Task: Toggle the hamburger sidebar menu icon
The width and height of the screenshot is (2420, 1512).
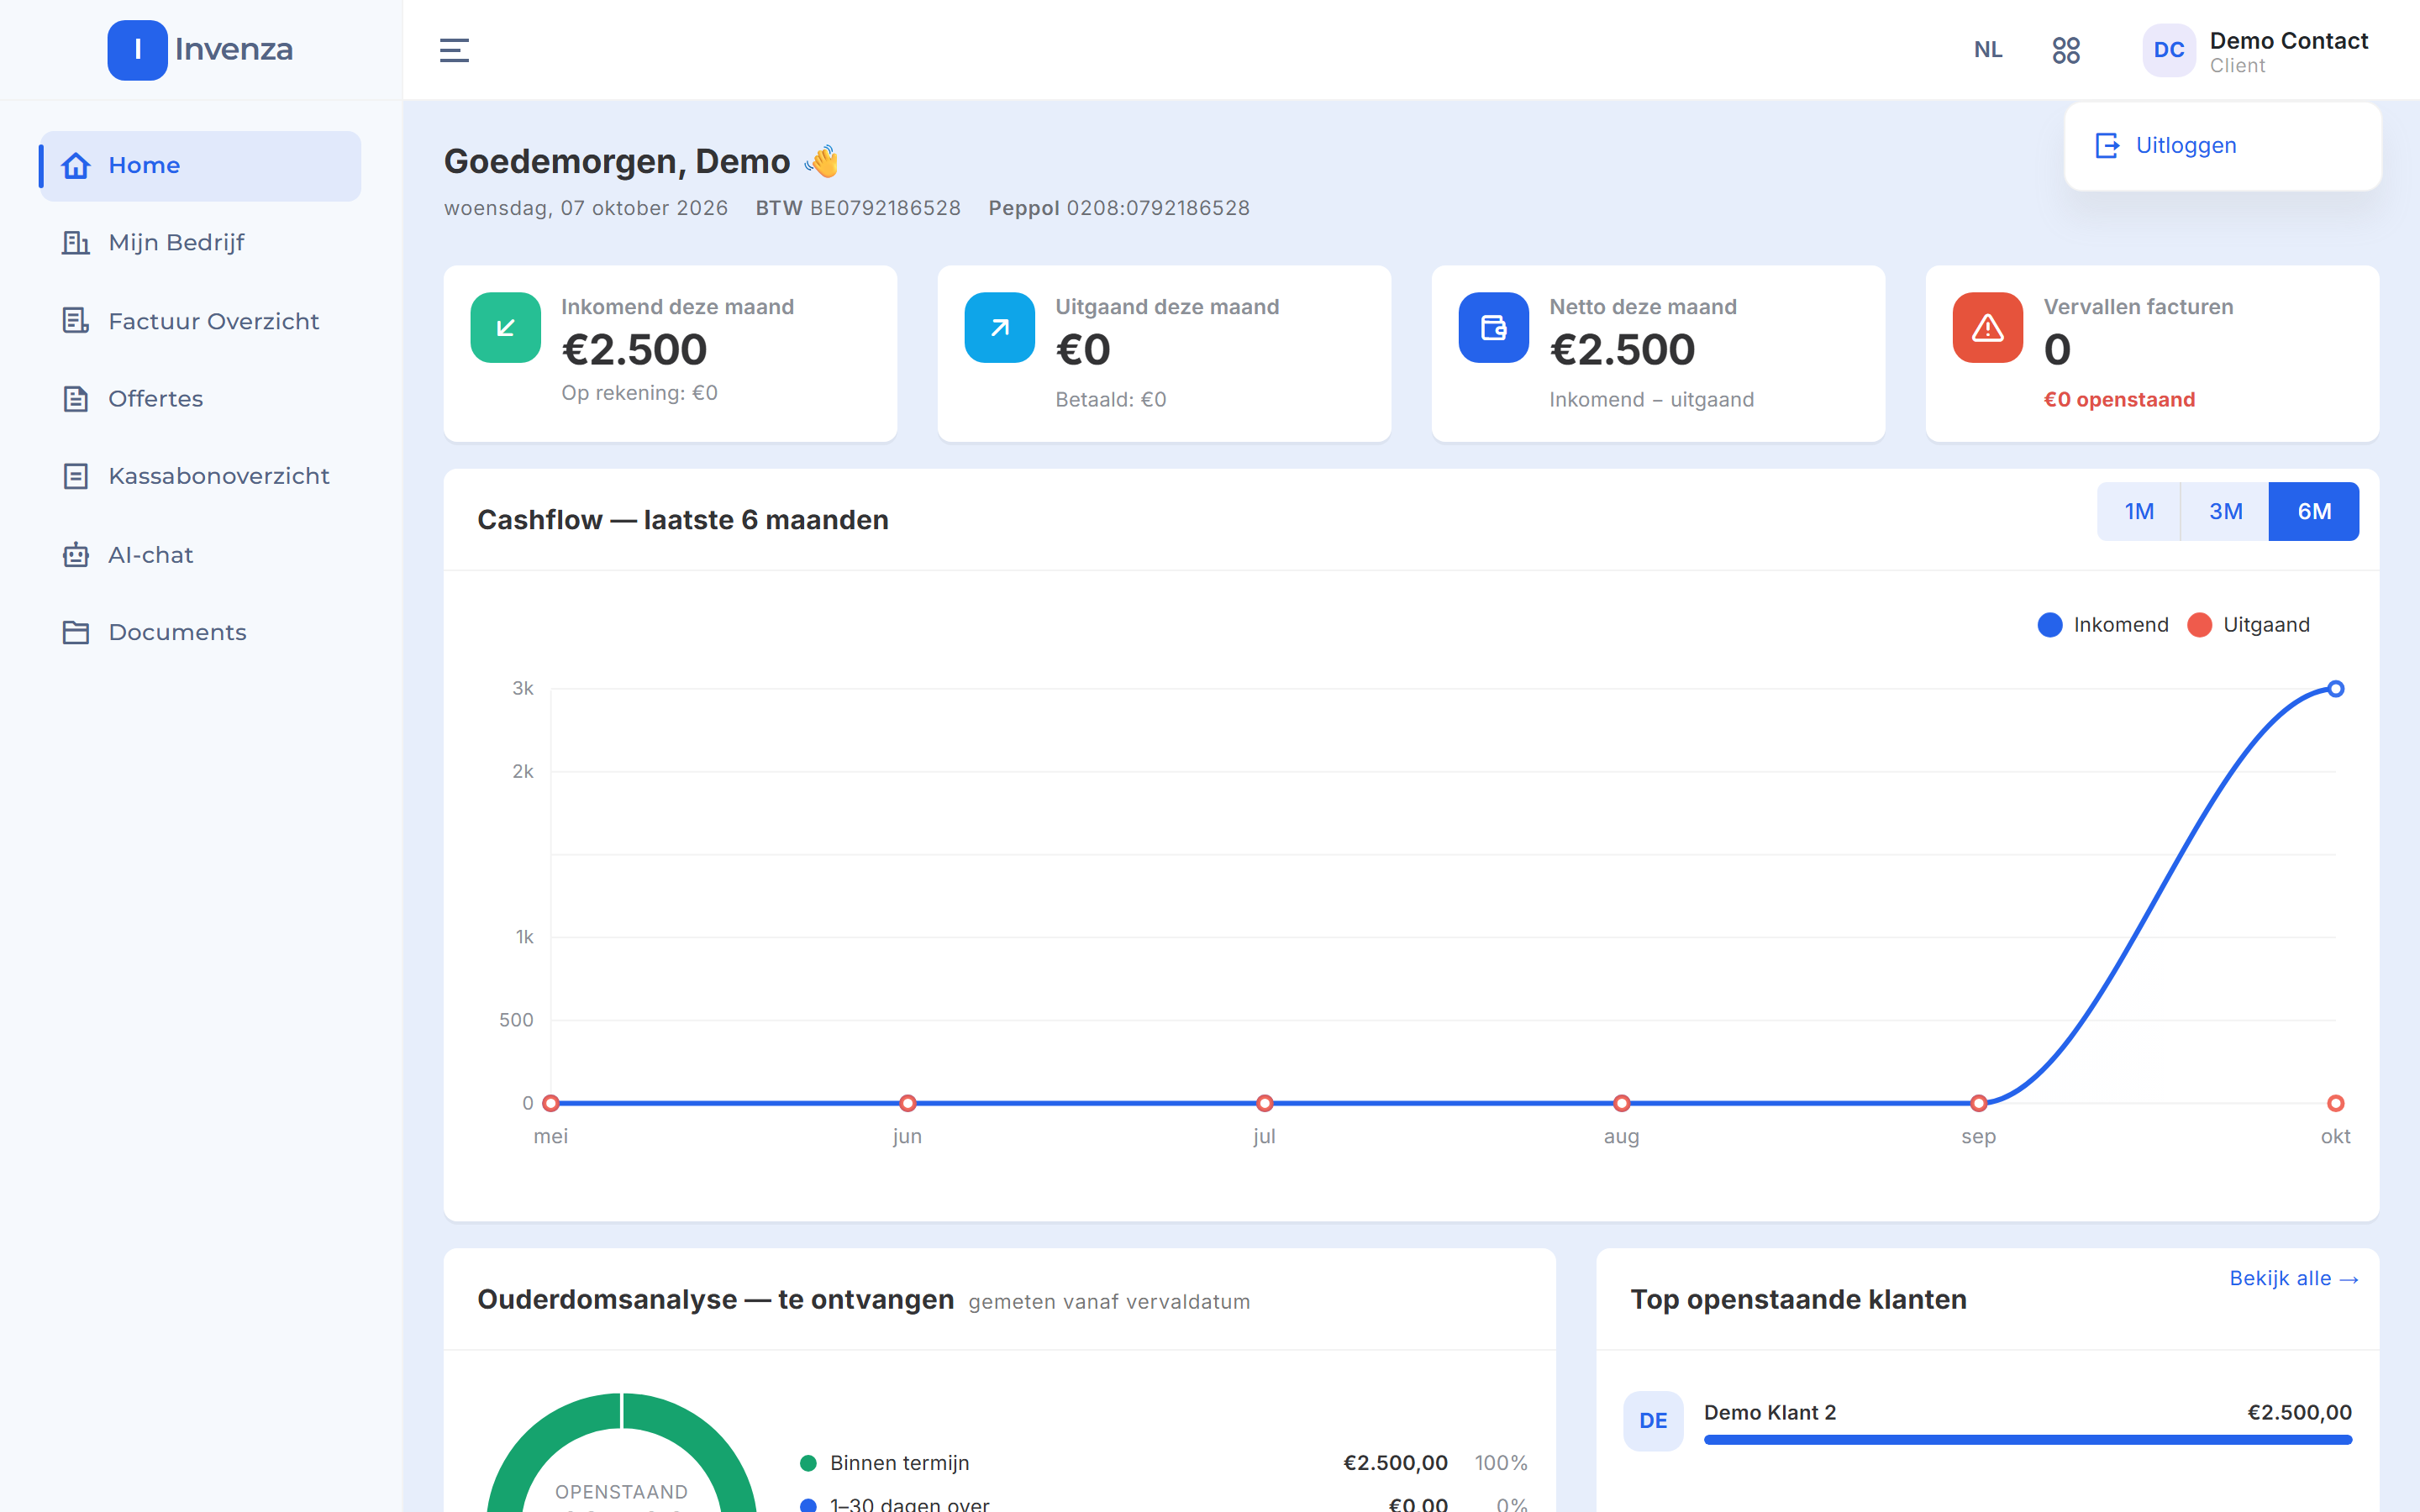Action: (454, 50)
